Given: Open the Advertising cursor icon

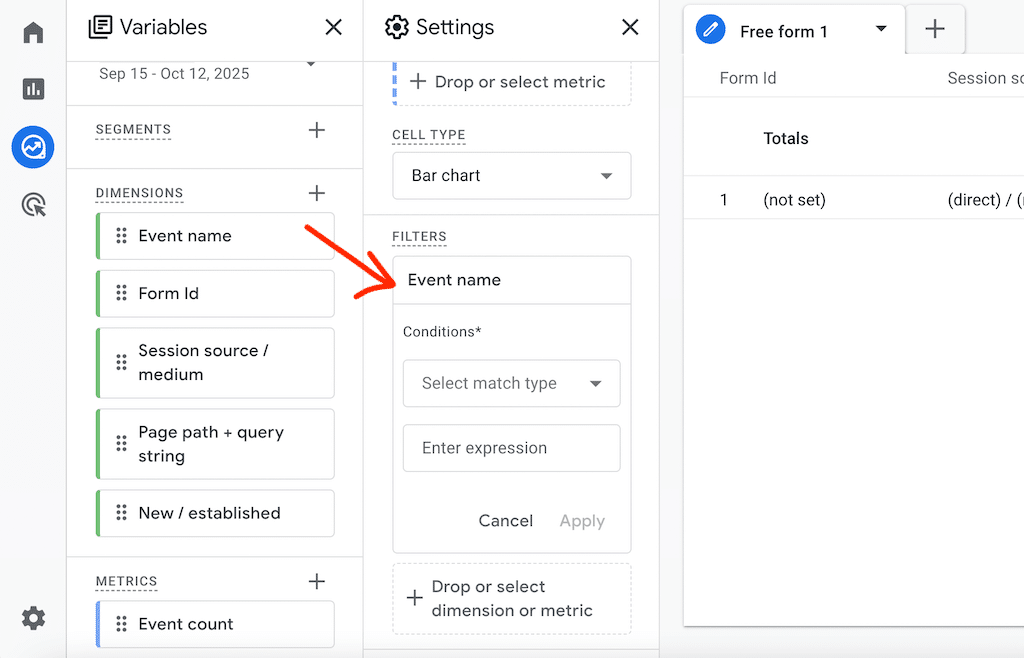Looking at the screenshot, I should [33, 206].
